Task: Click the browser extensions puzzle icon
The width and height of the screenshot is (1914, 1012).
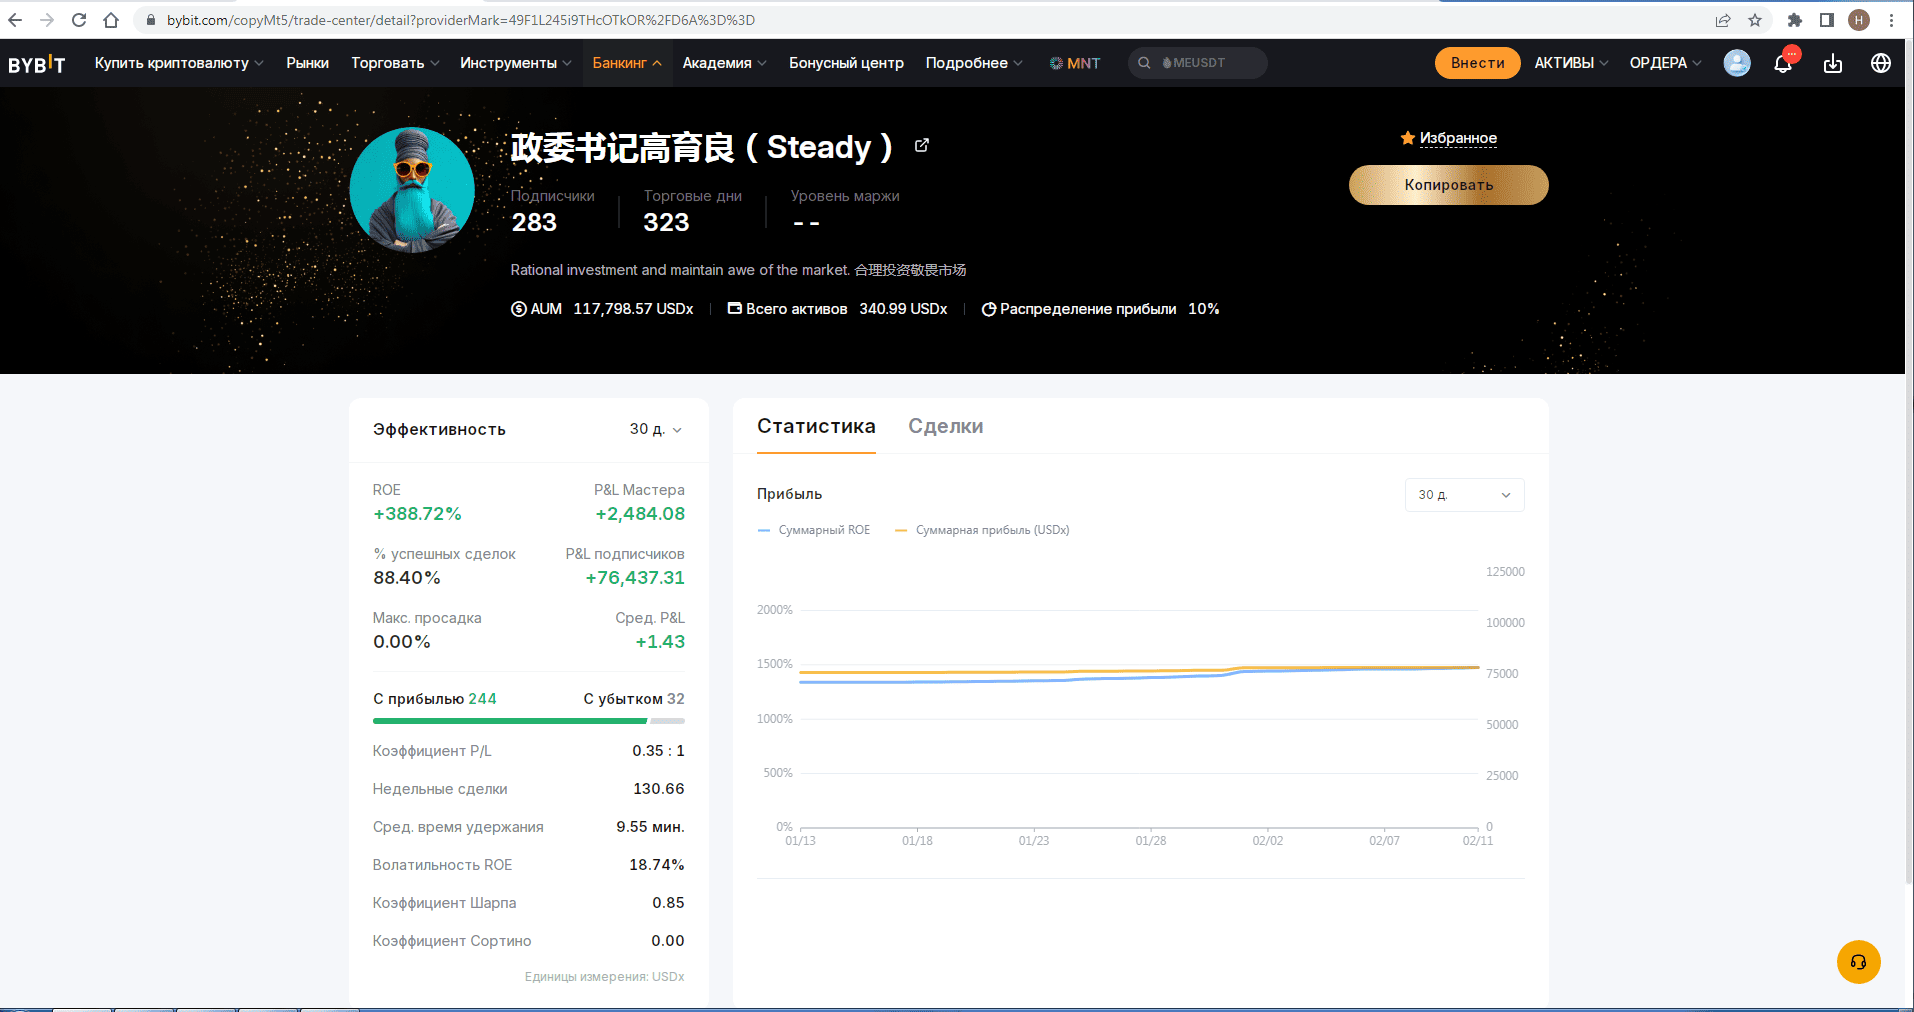Action: point(1794,20)
